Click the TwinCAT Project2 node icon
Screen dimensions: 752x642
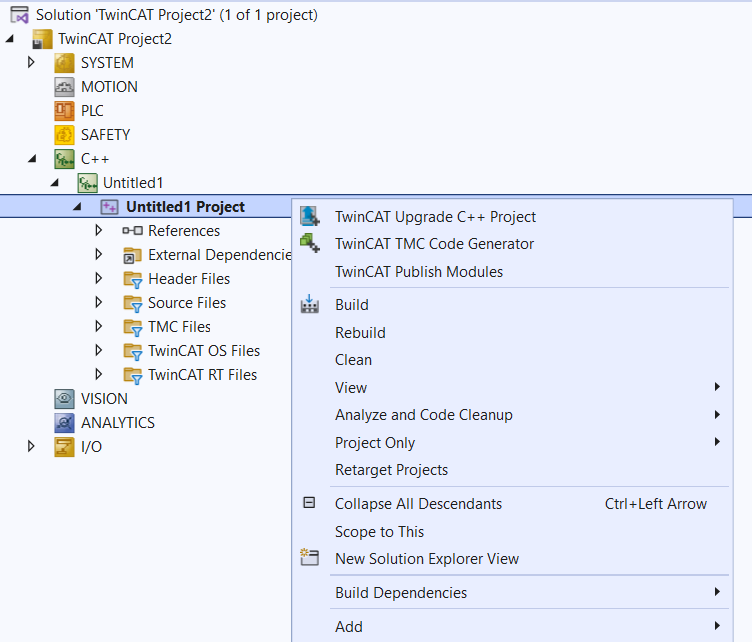click(x=42, y=39)
